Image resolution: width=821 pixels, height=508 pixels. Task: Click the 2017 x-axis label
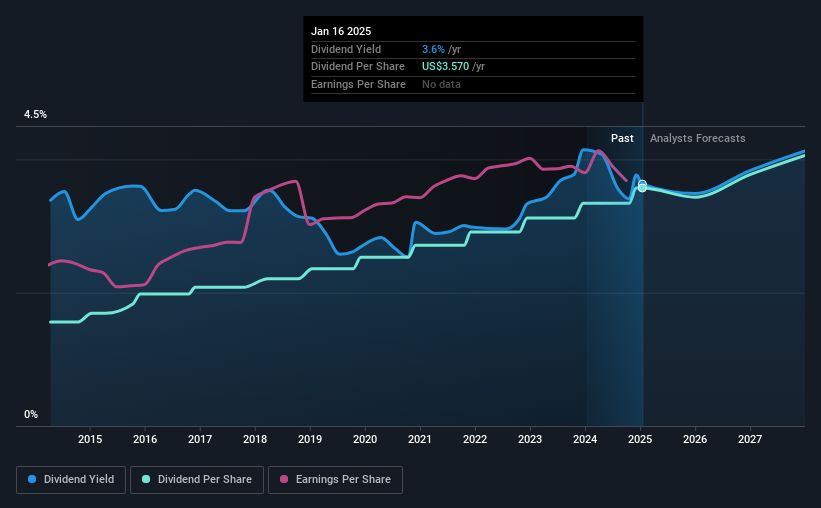[x=200, y=439]
